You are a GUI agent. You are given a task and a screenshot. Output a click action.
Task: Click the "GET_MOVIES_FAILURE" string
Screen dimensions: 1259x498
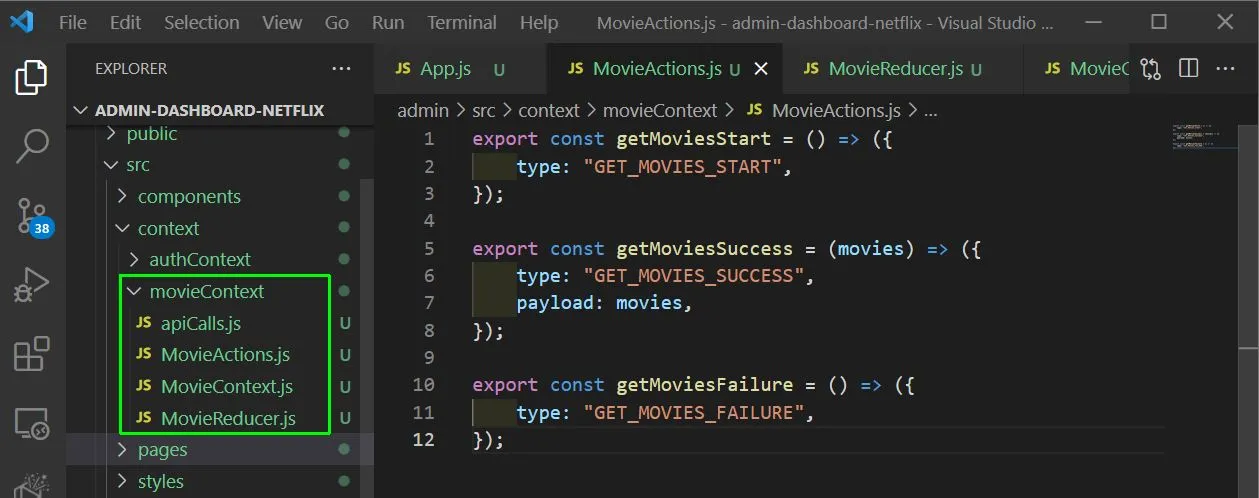click(694, 412)
